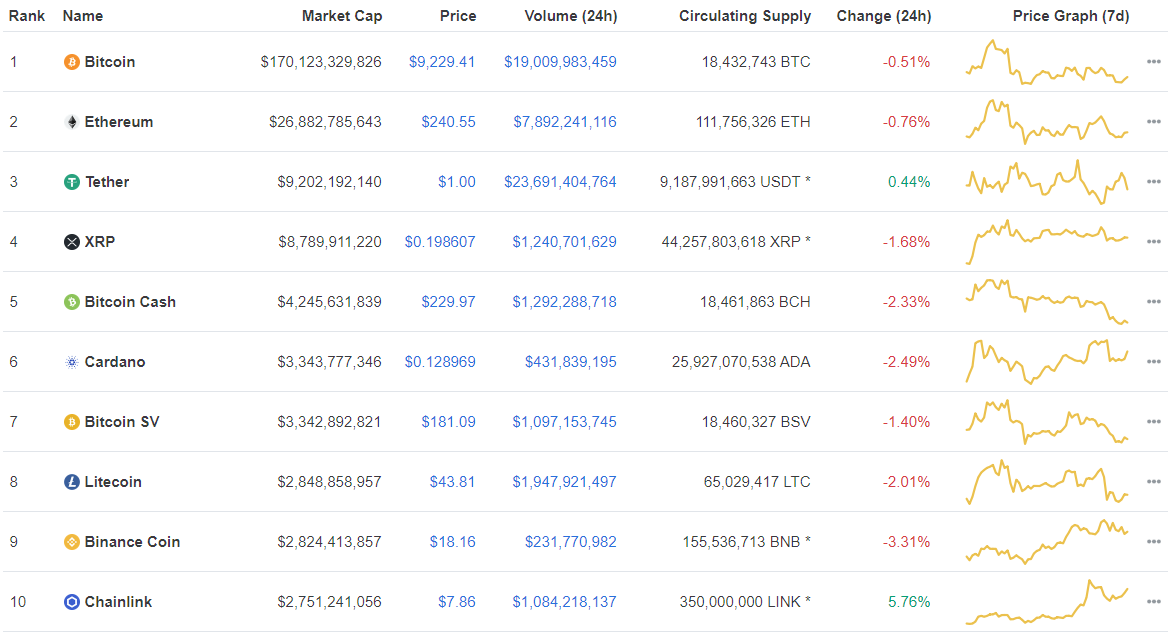Open the three-dot menu for Chainlink row
The width and height of the screenshot is (1170, 637).
tap(1154, 602)
